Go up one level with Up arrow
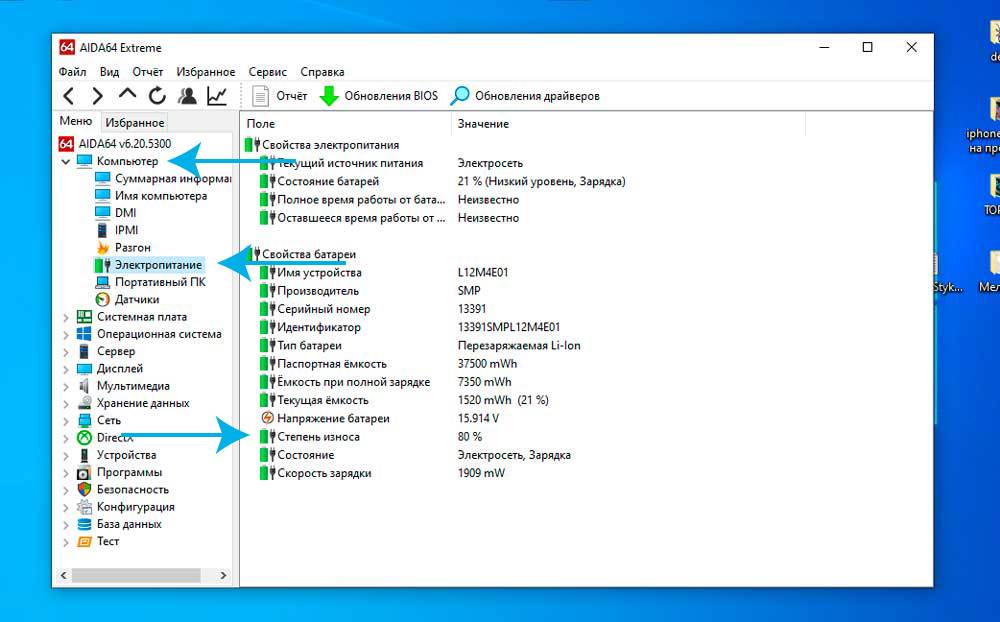 [x=127, y=95]
